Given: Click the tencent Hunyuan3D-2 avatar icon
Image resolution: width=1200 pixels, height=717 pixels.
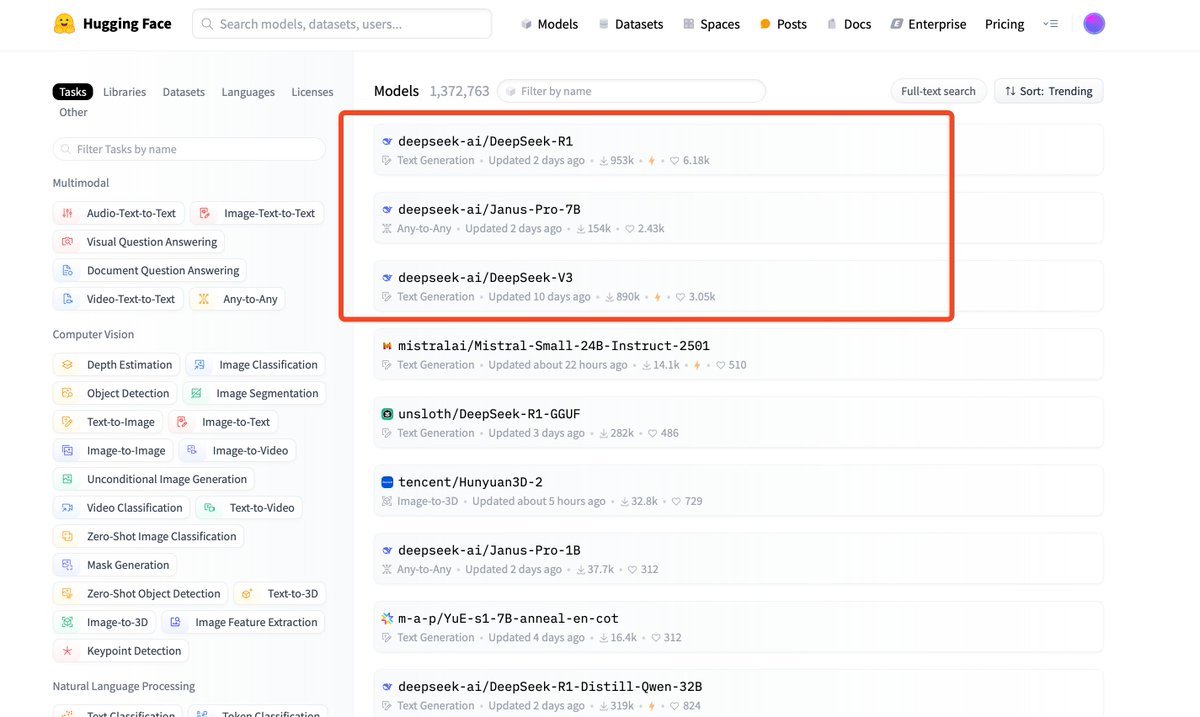Looking at the screenshot, I should click(387, 482).
